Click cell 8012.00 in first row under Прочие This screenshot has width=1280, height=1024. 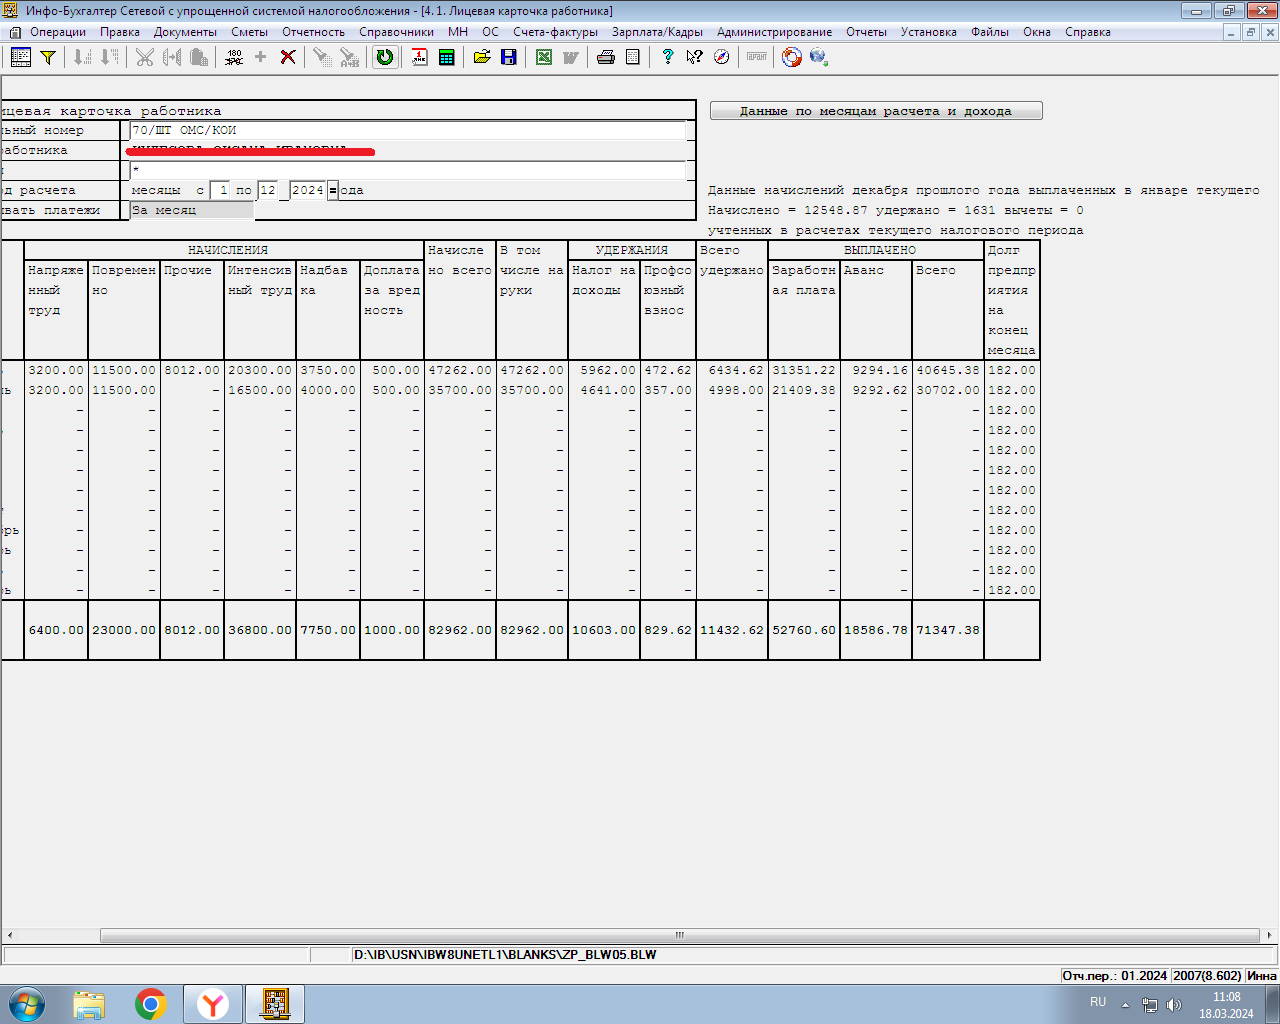[x=192, y=370]
